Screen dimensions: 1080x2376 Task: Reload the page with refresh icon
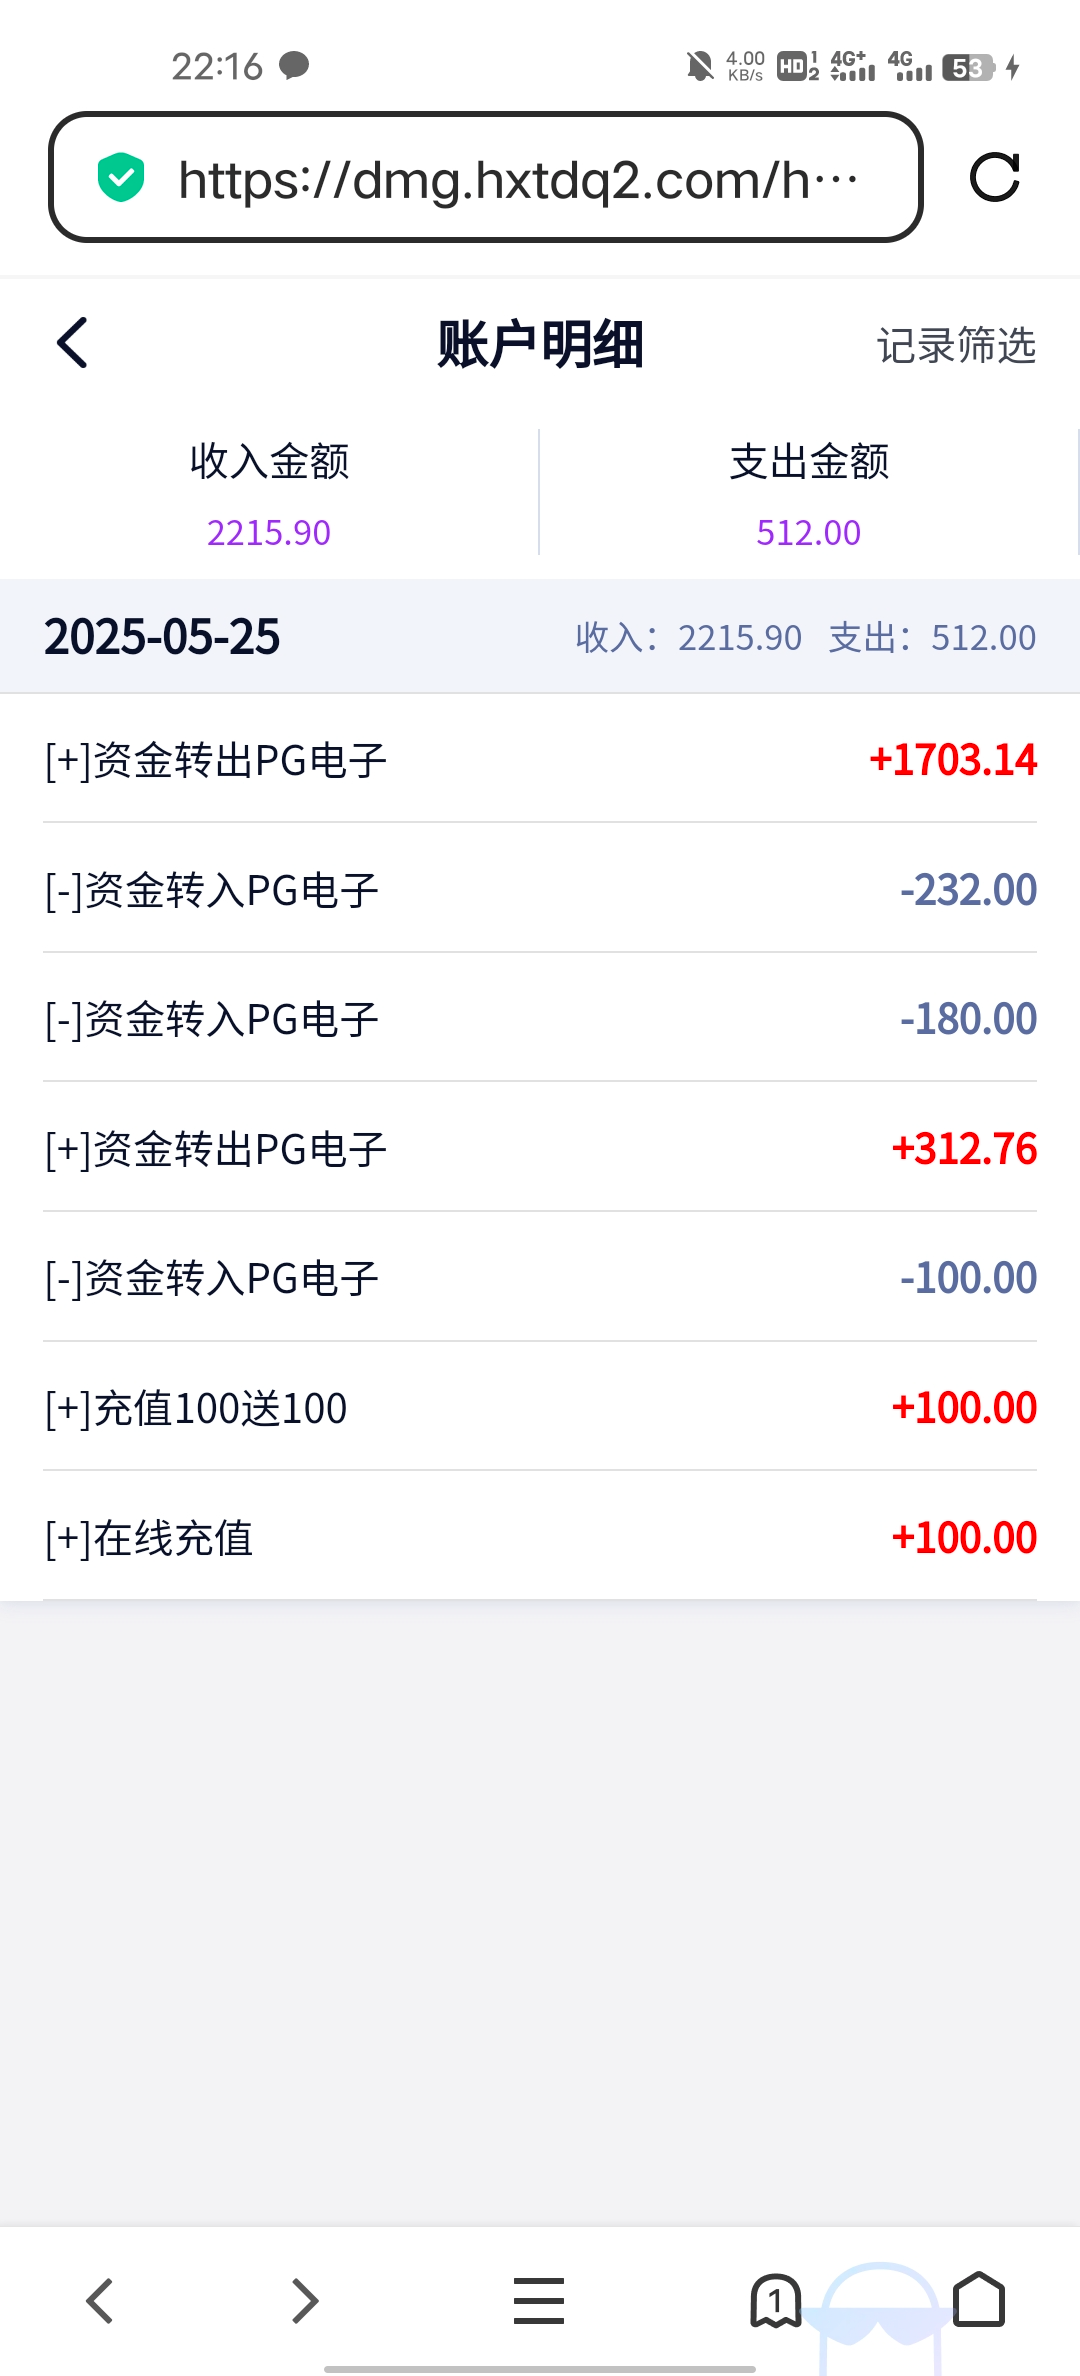994,178
